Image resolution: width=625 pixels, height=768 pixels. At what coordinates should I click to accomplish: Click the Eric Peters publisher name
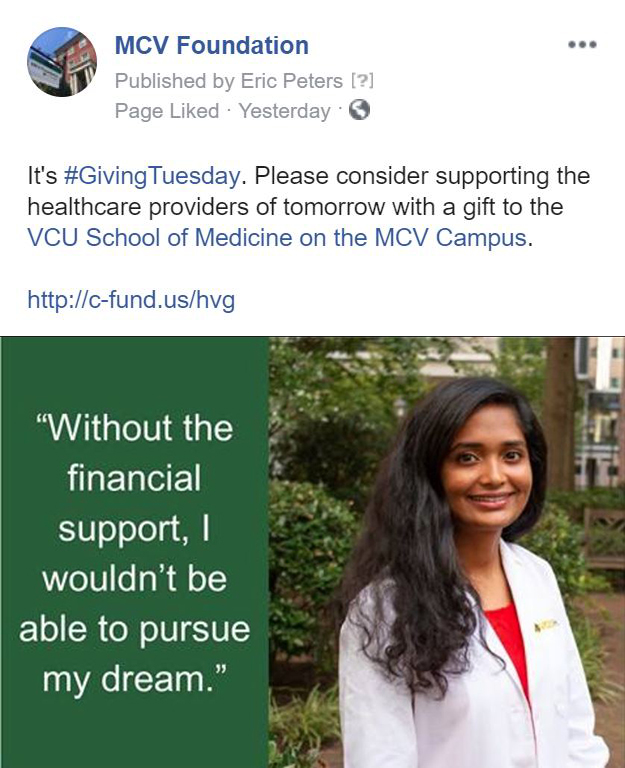(x=291, y=81)
